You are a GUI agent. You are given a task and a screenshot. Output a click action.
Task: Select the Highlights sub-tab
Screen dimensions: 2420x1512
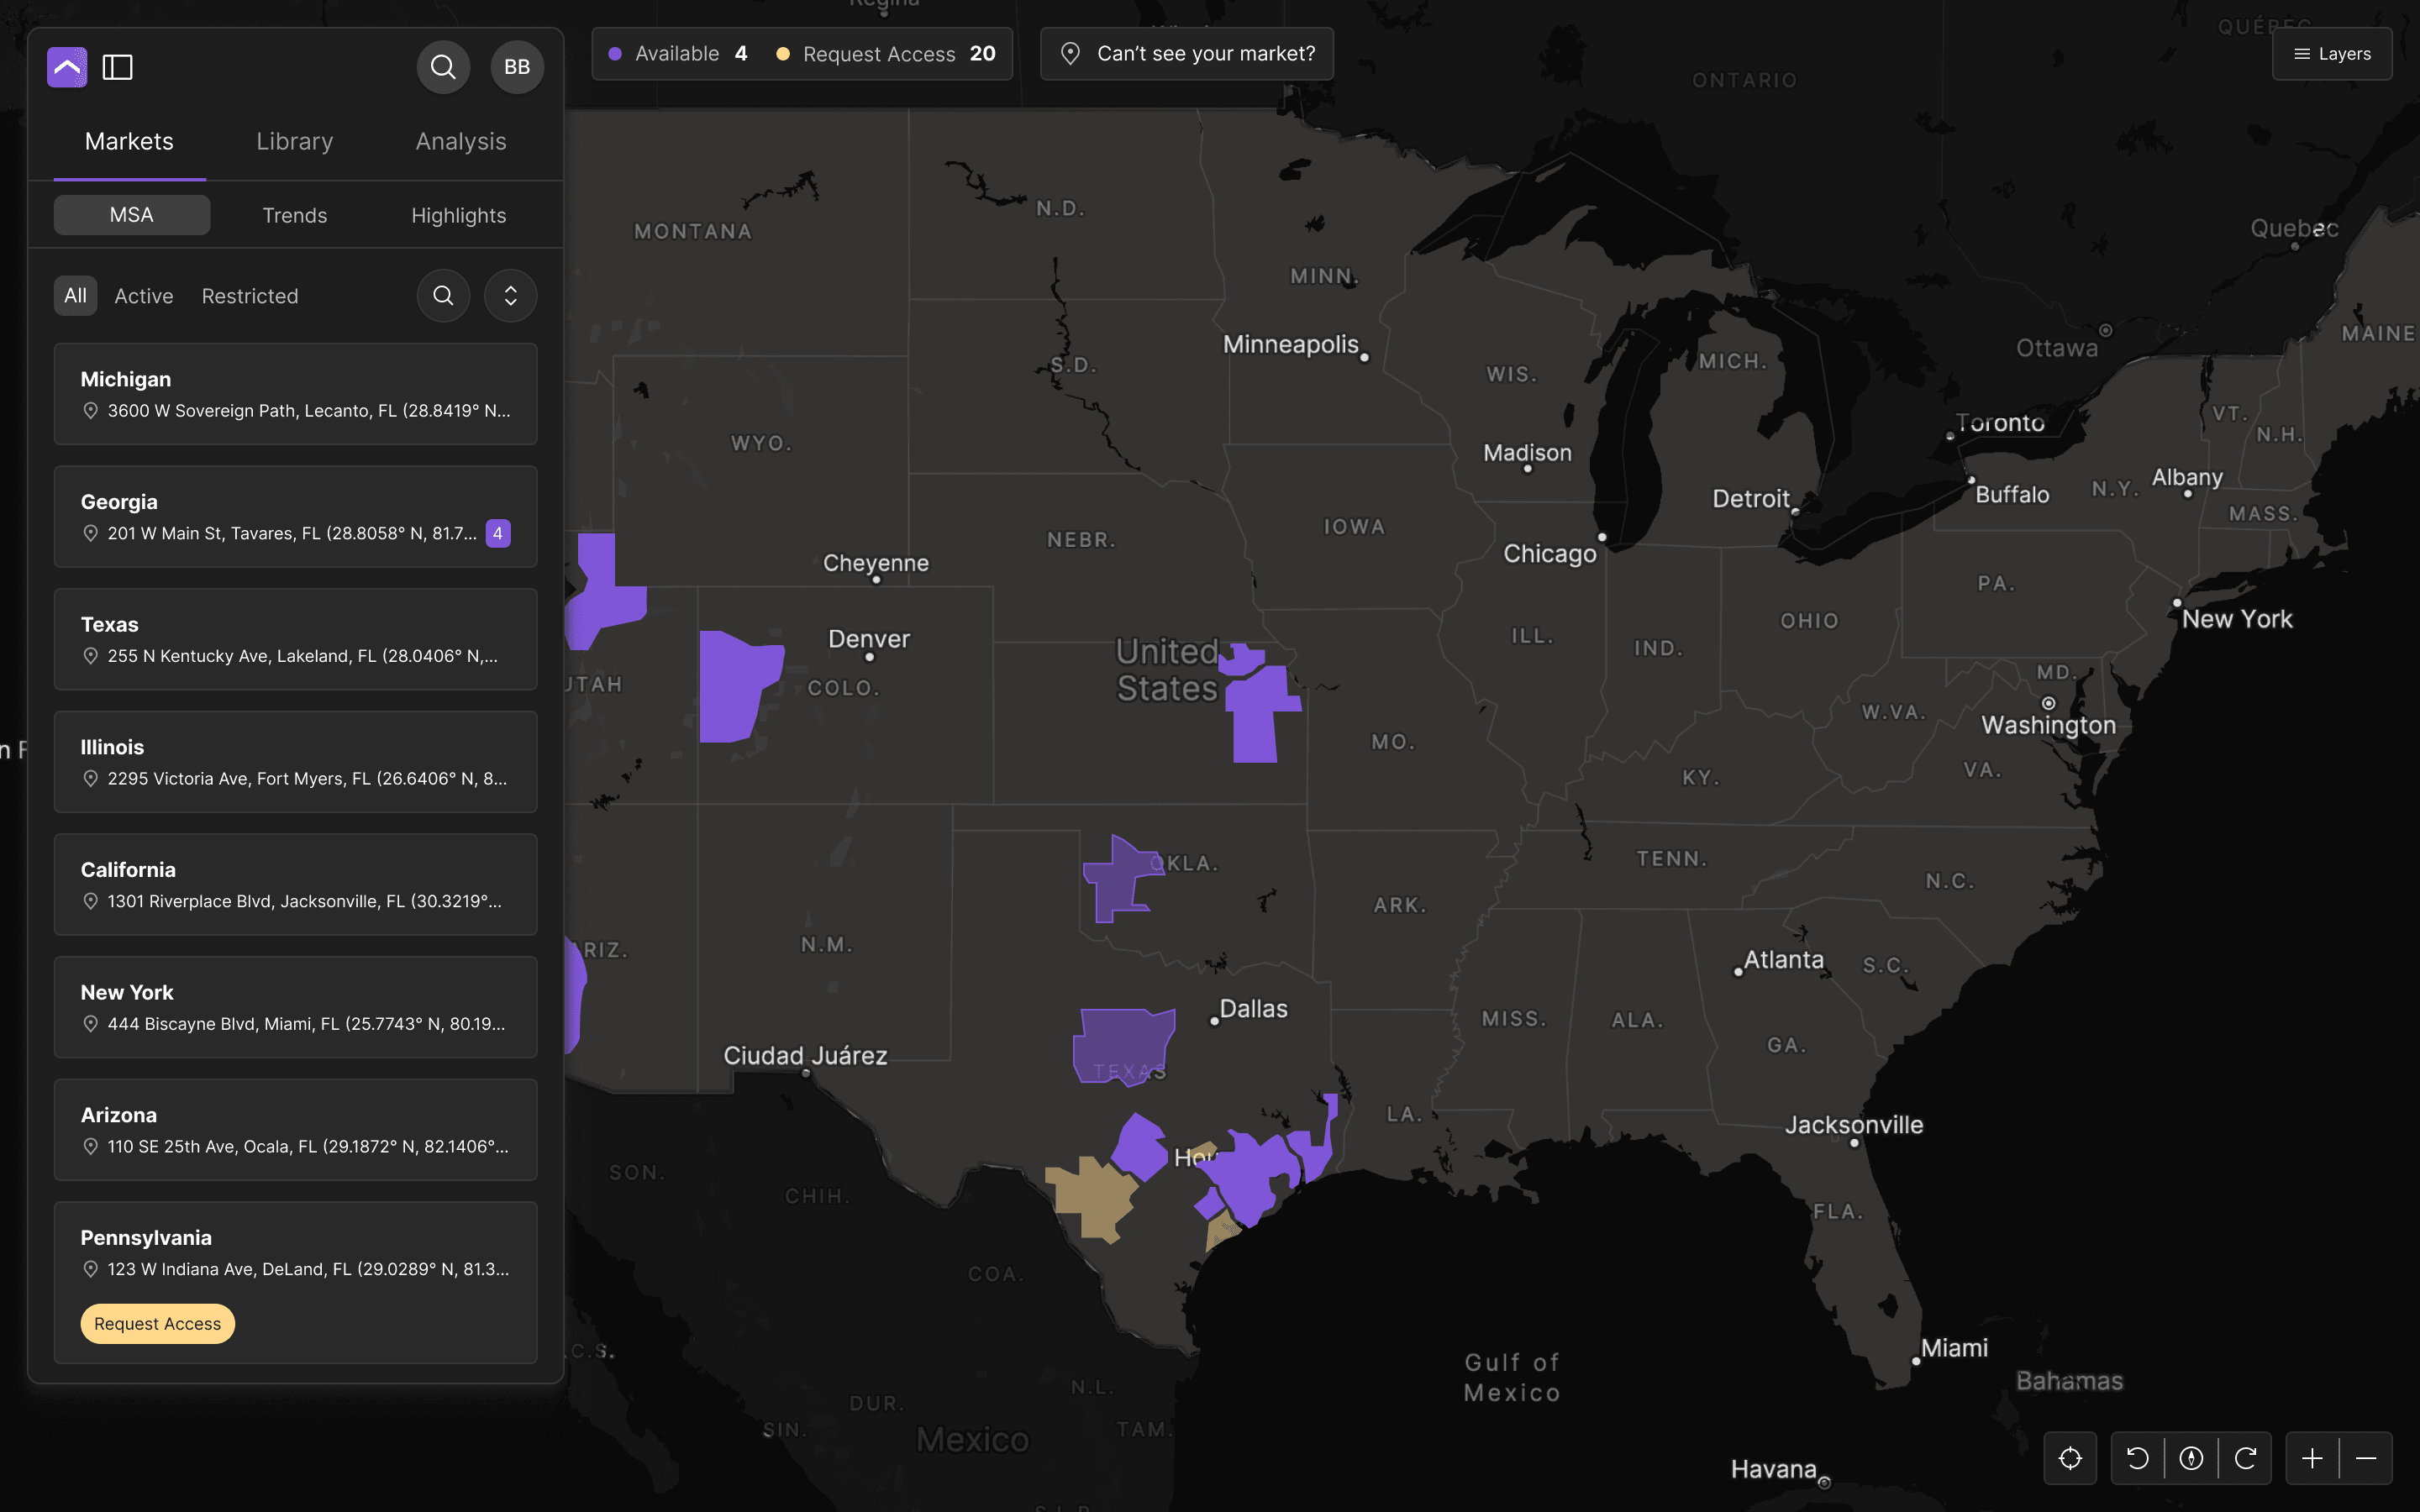coord(459,215)
